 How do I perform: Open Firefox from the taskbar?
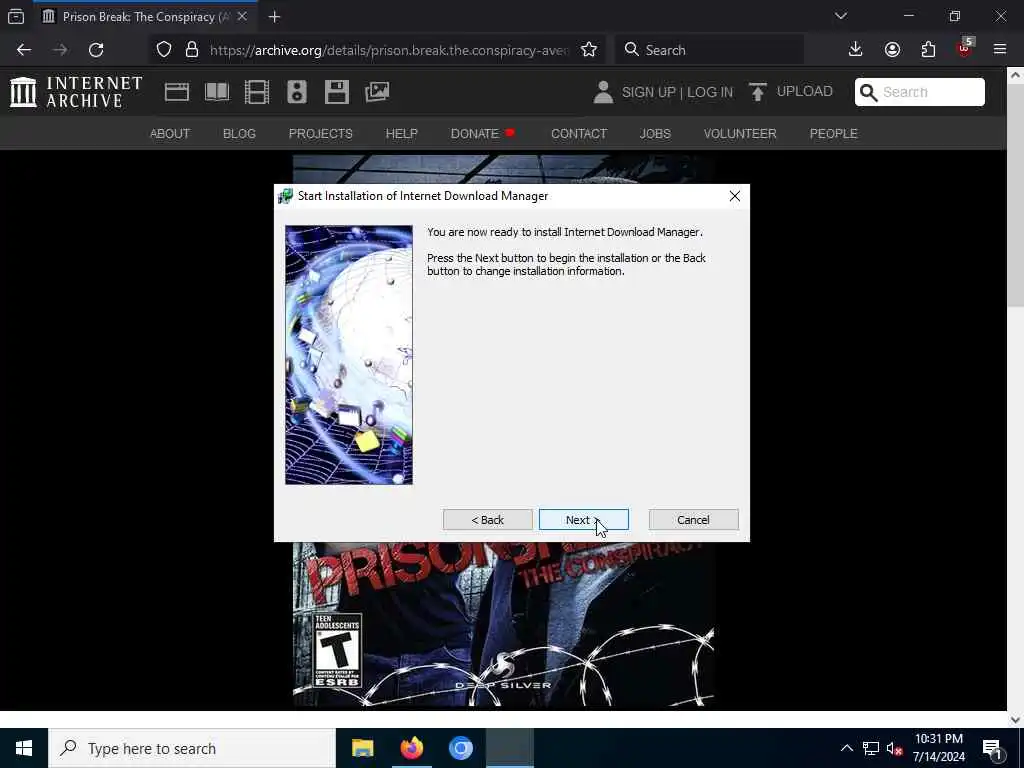(x=411, y=748)
